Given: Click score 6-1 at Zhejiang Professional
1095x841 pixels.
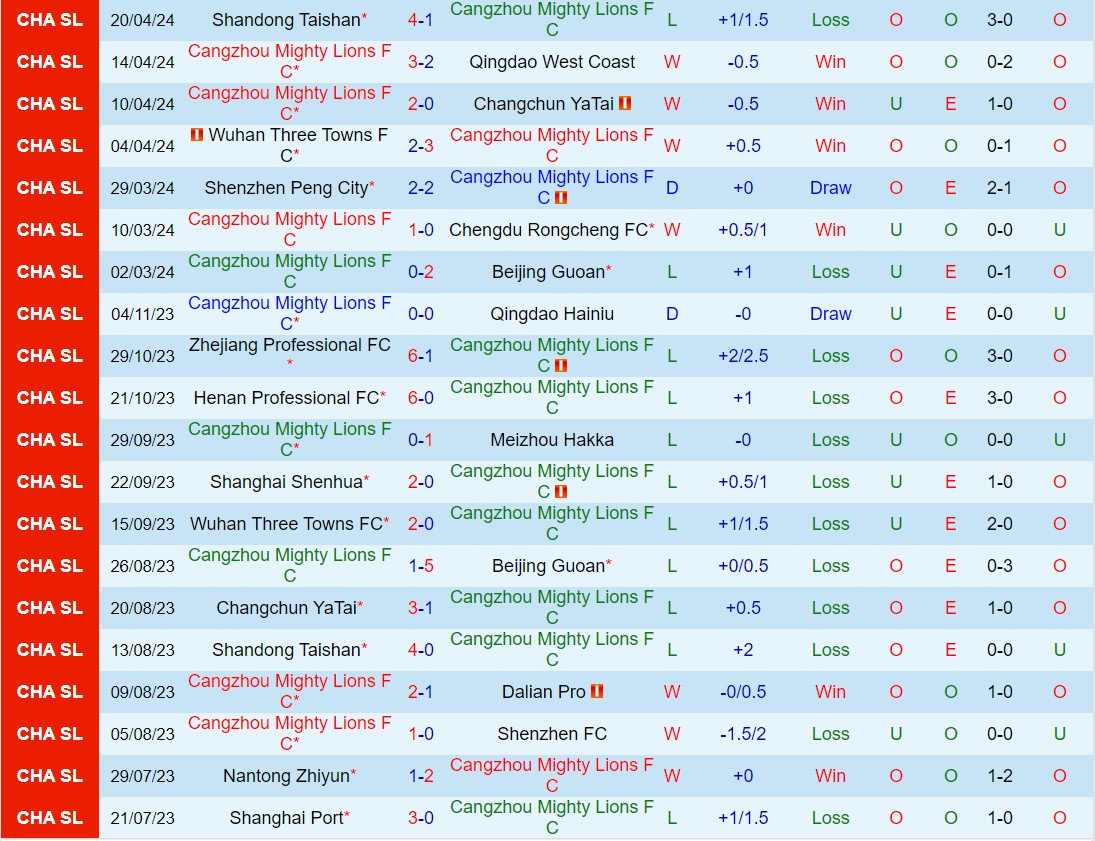Looking at the screenshot, I should [x=420, y=356].
